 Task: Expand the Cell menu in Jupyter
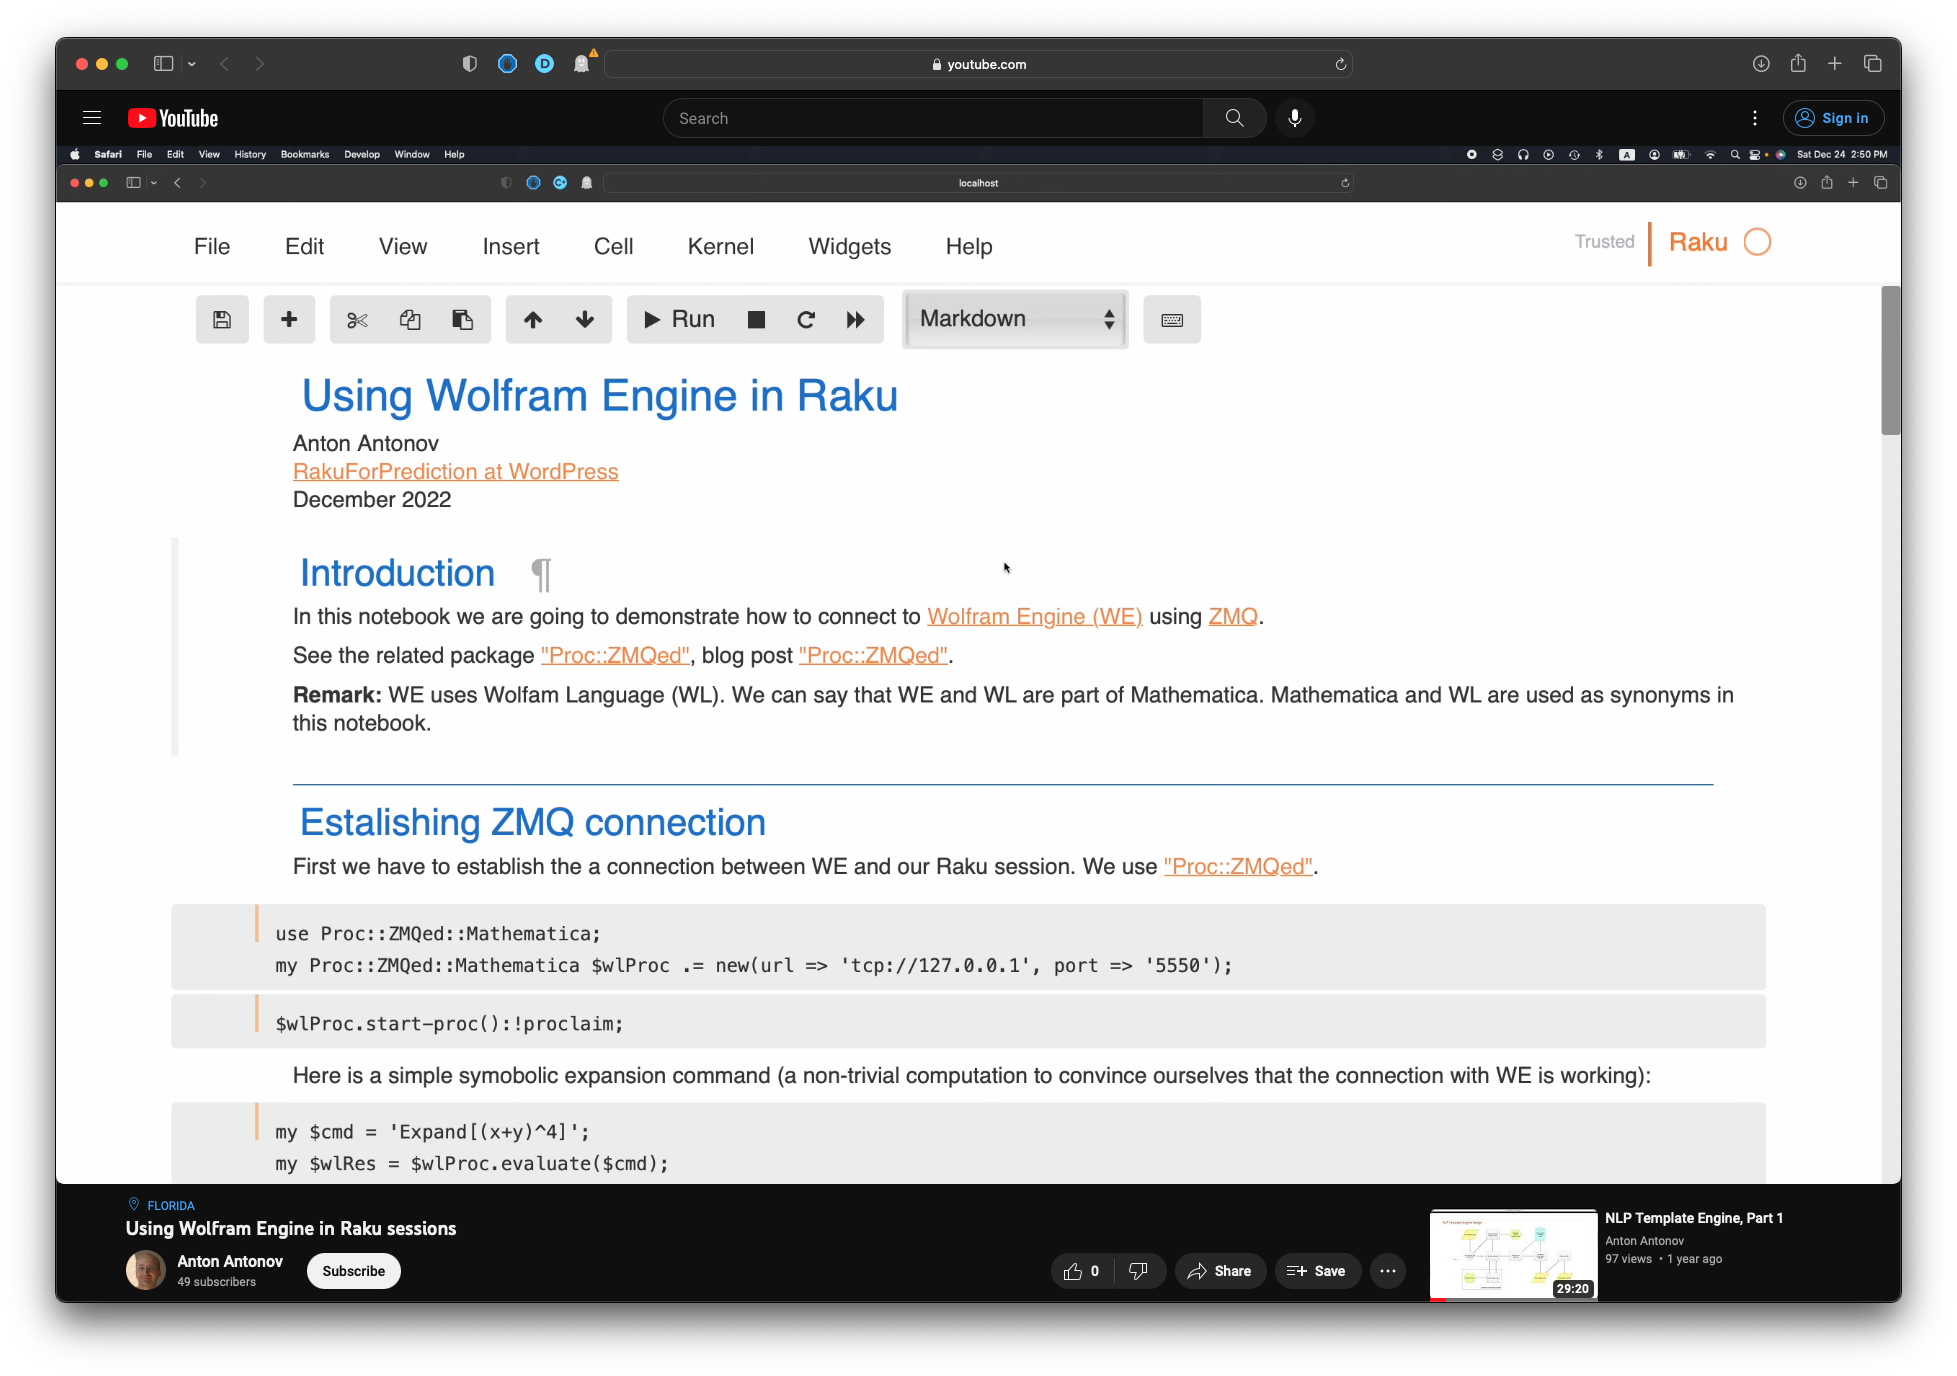[x=612, y=246]
